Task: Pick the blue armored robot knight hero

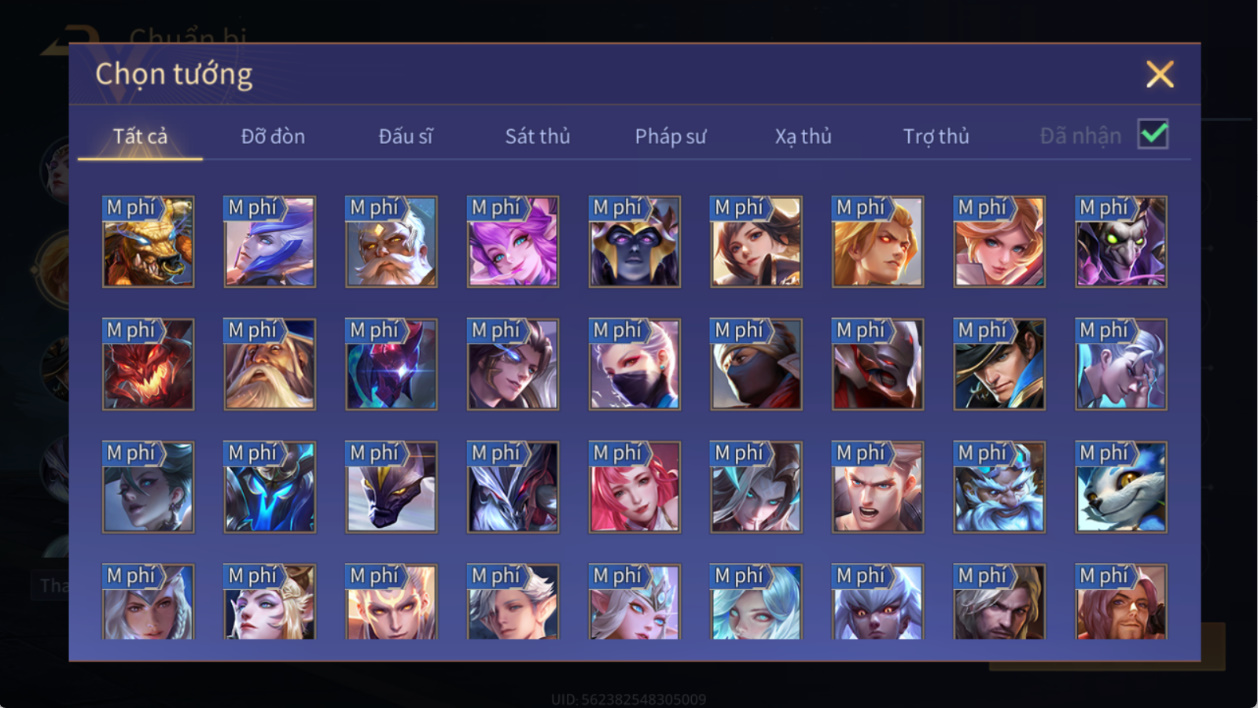Action: click(x=269, y=487)
